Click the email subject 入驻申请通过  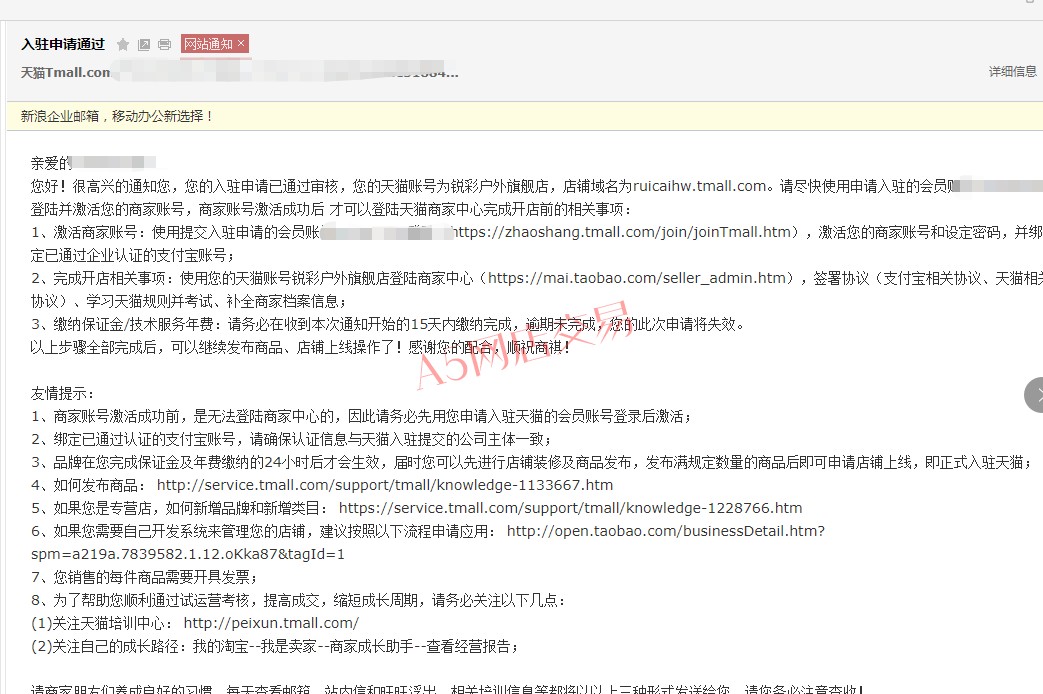coord(63,45)
